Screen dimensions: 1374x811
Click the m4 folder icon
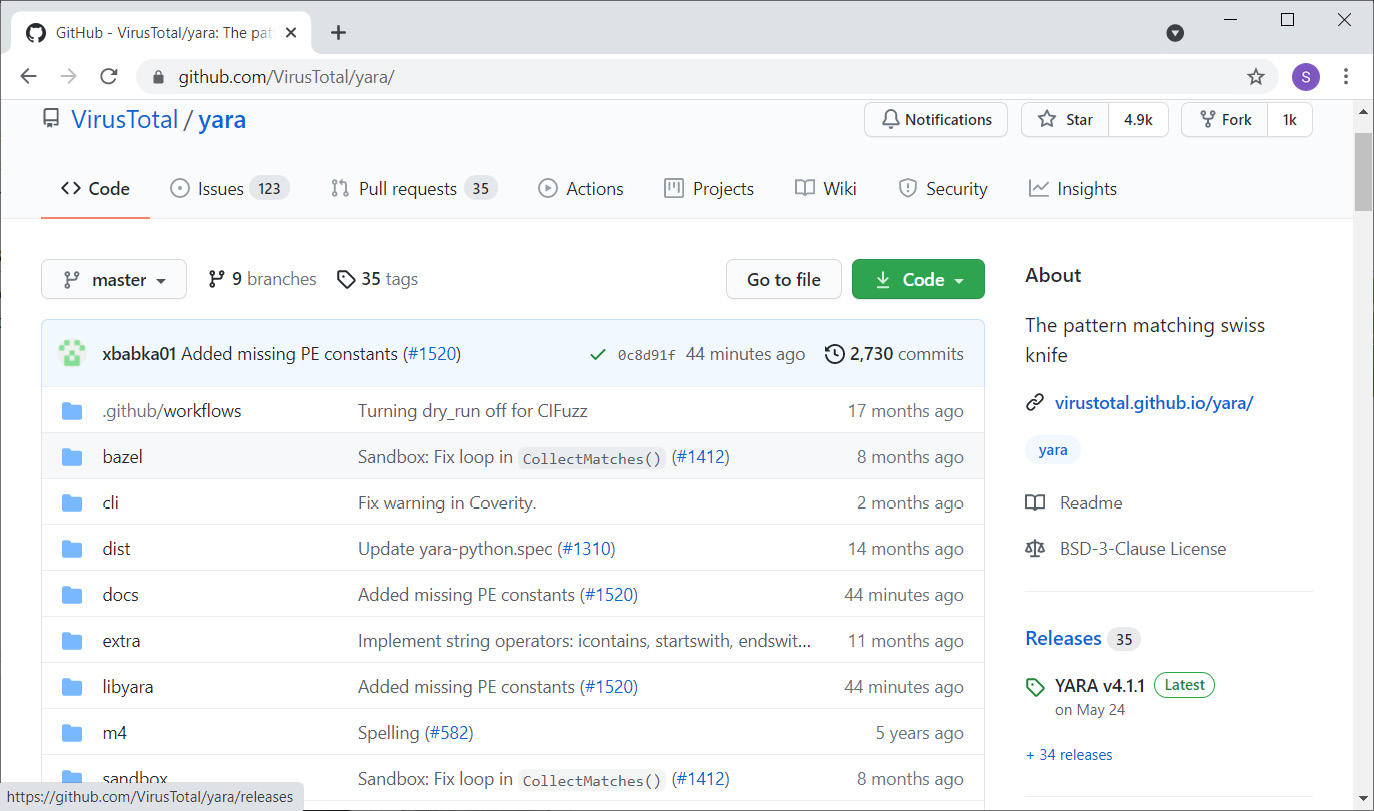click(x=72, y=733)
